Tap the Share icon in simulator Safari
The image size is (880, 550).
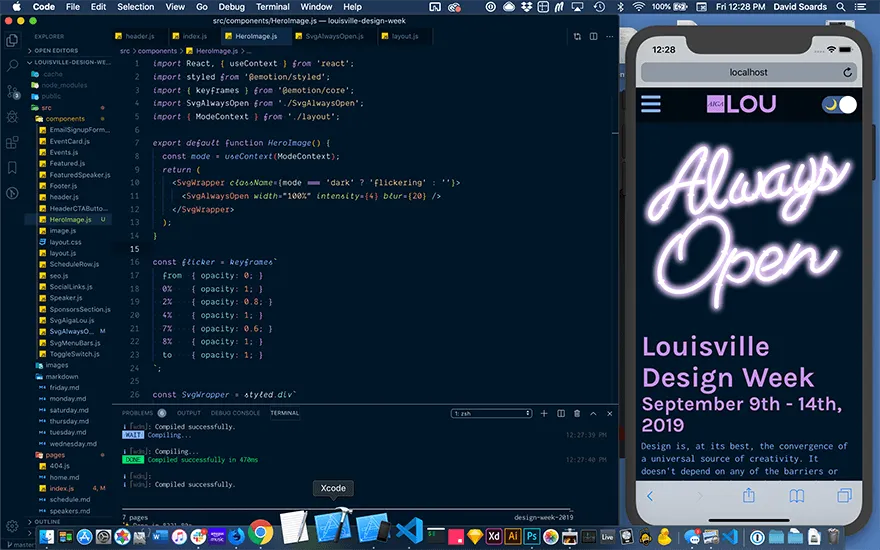click(749, 495)
